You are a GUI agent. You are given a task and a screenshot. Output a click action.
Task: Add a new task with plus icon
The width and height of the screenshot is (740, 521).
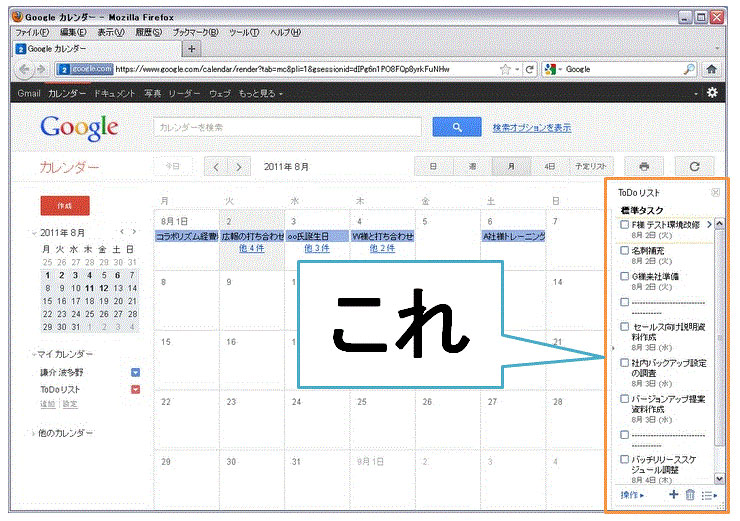click(673, 494)
